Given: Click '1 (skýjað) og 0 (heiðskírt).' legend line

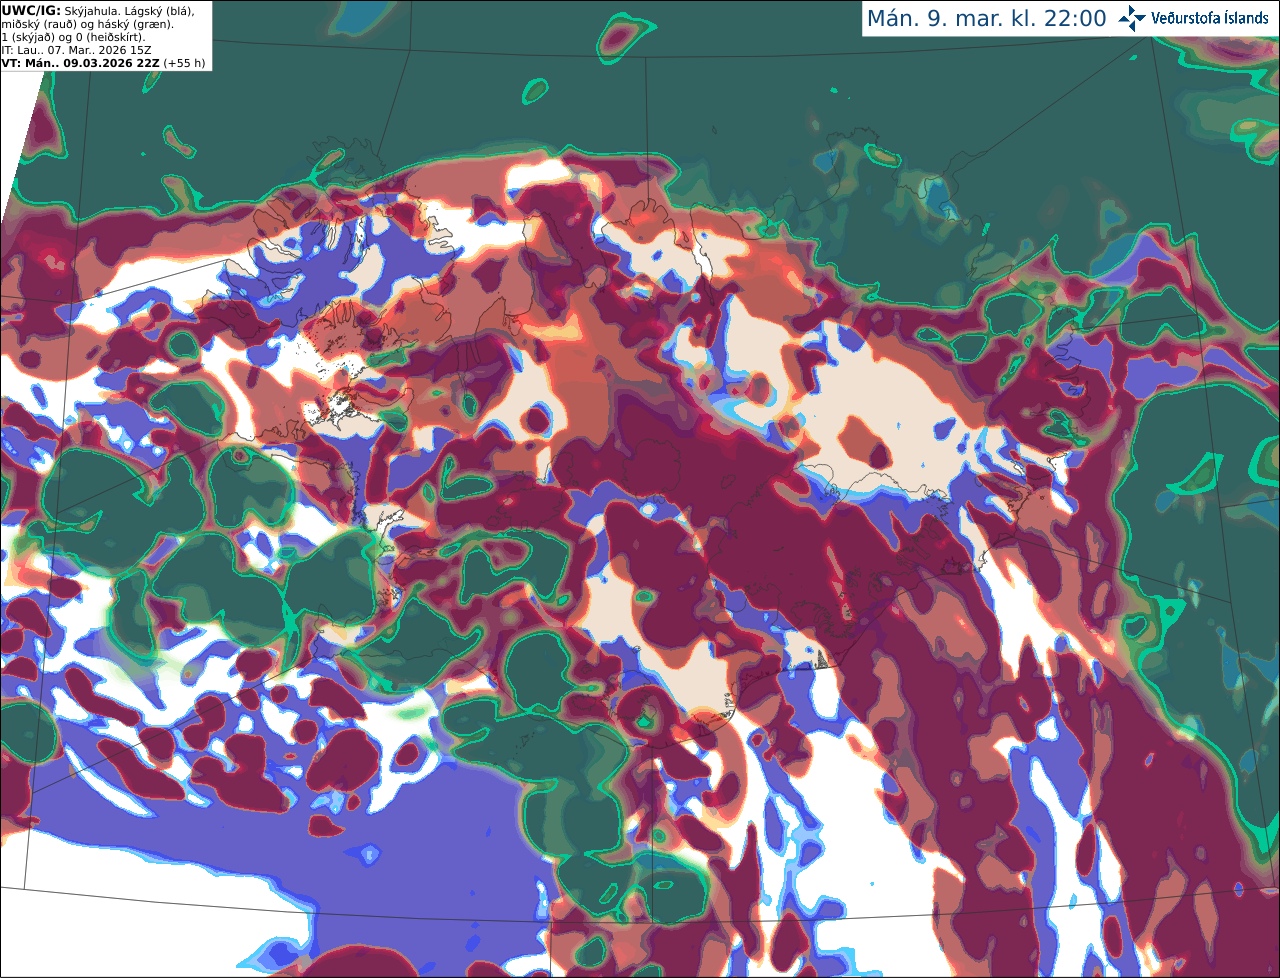Looking at the screenshot, I should click(73, 37).
